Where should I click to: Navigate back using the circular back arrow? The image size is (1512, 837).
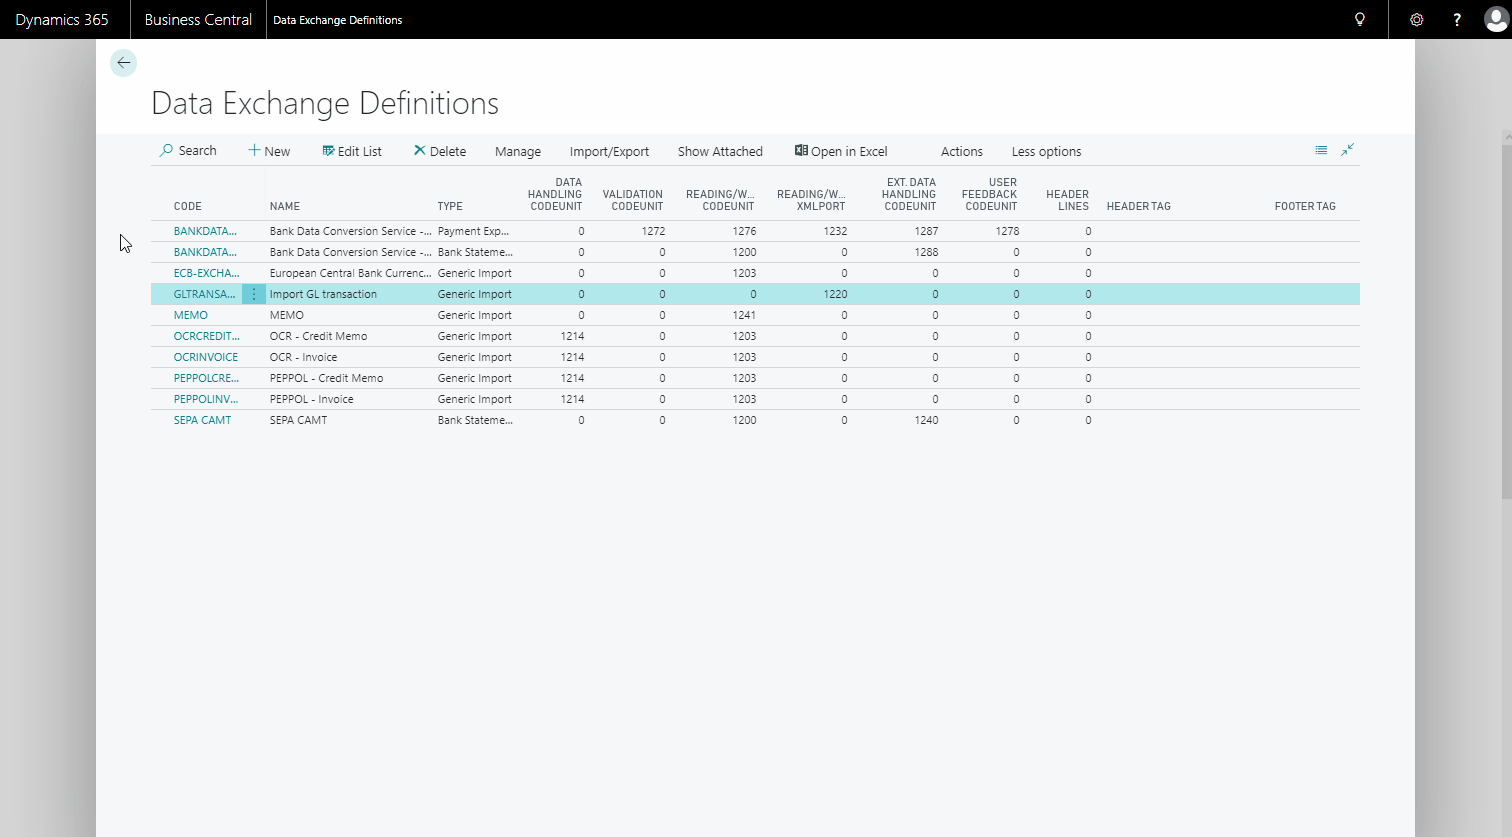[x=123, y=62]
